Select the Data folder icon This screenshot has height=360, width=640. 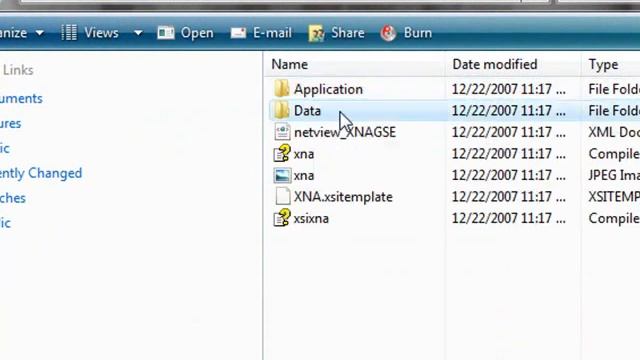pyautogui.click(x=282, y=110)
